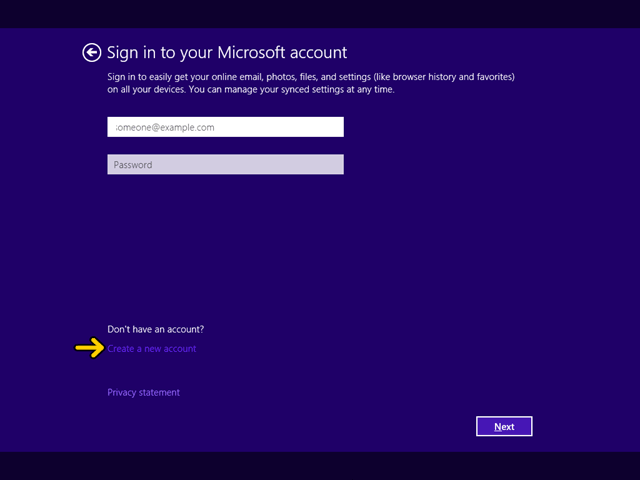Screen dimensions: 640x480
Task: View the Privacy statement link
Action: (143, 392)
